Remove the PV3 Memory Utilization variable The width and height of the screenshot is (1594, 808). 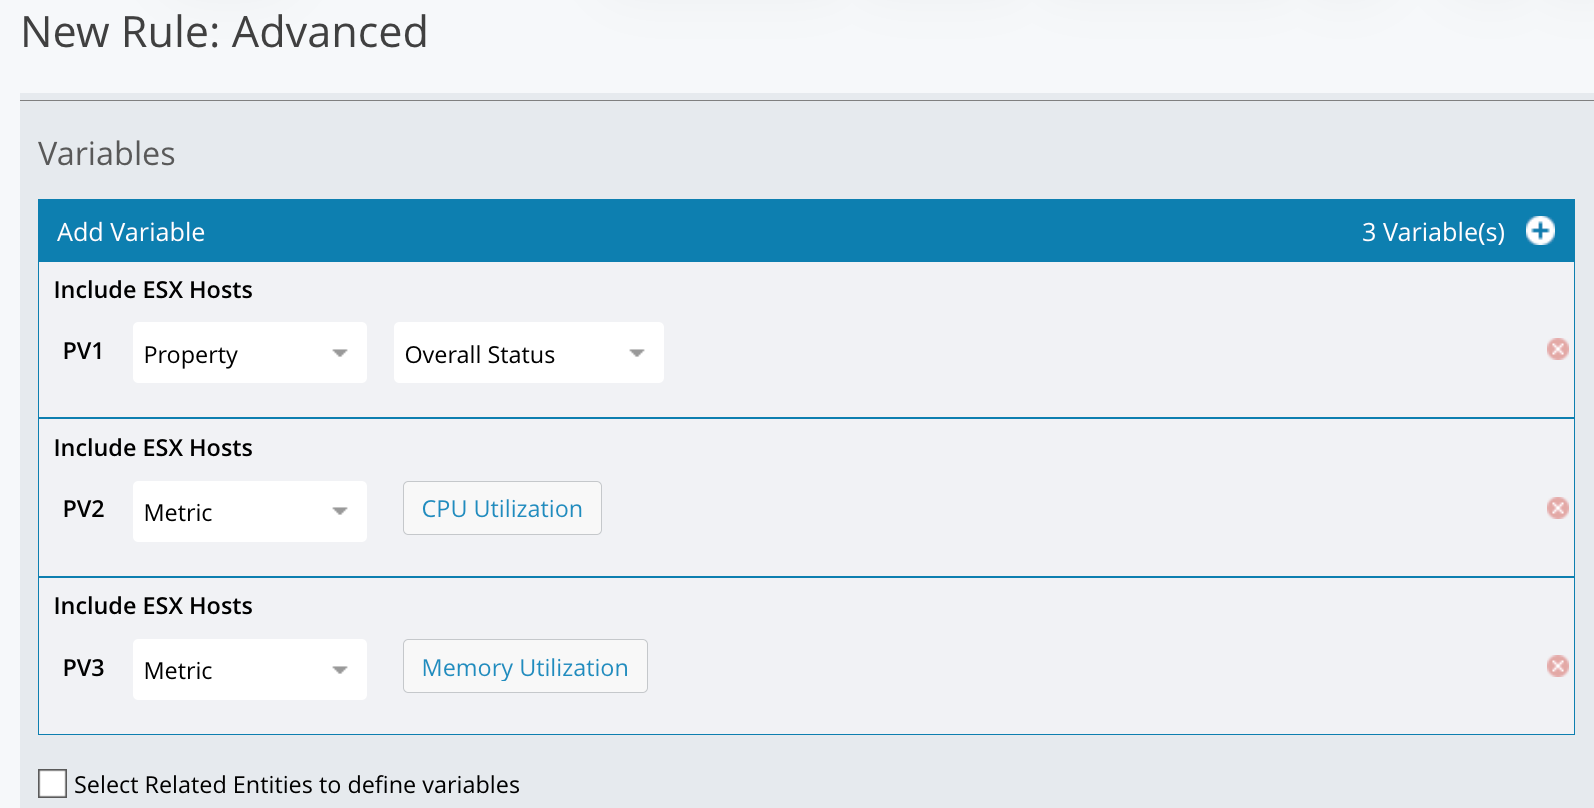pyautogui.click(x=1557, y=666)
